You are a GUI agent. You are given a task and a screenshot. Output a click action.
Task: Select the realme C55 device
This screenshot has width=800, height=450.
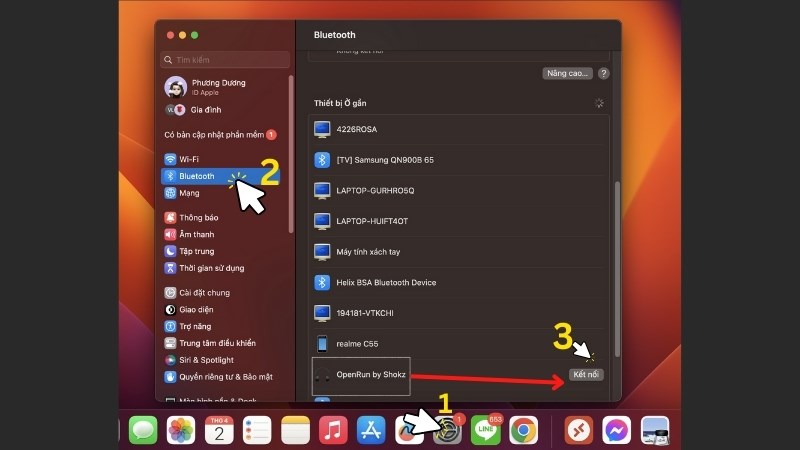click(x=459, y=343)
